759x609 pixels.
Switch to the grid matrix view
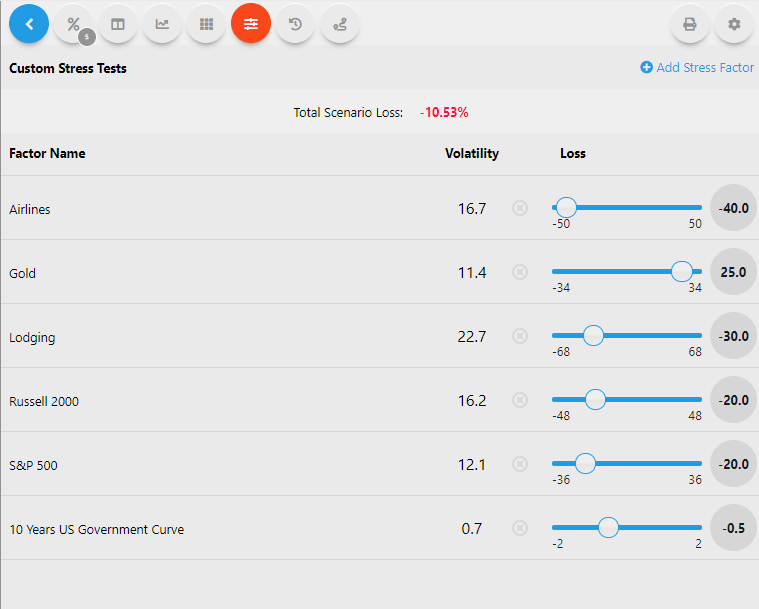206,24
